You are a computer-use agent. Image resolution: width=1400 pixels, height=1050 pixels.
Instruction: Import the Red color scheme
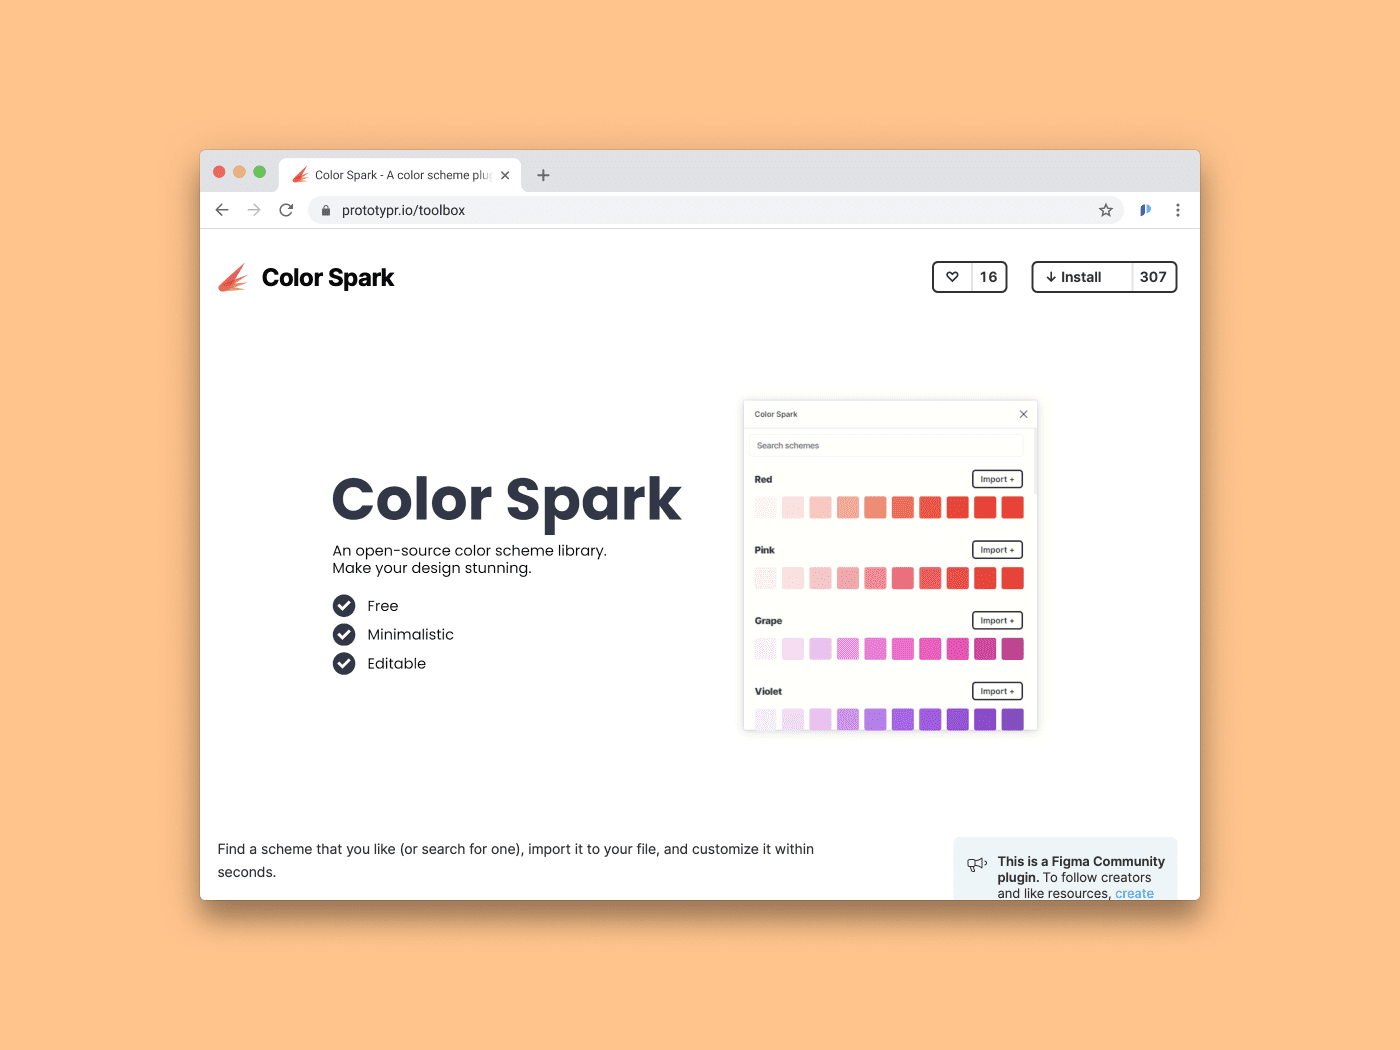point(996,478)
